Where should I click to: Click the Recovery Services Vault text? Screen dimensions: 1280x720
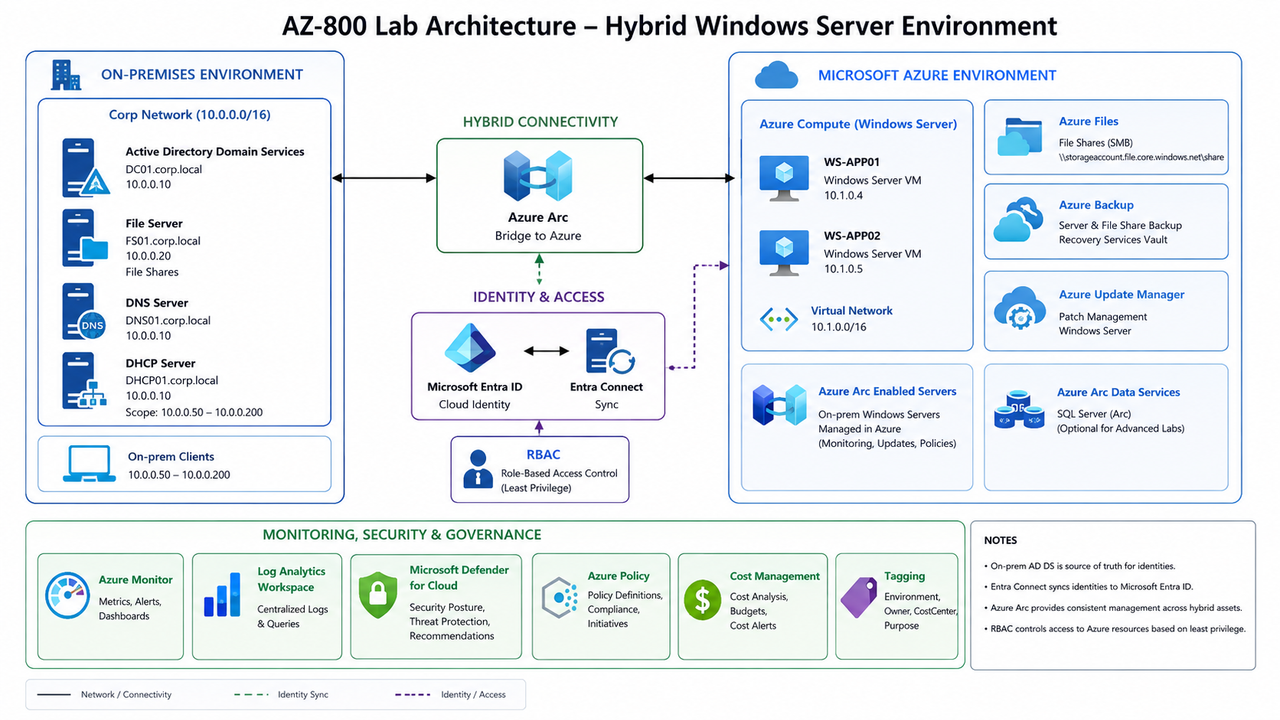click(1113, 240)
